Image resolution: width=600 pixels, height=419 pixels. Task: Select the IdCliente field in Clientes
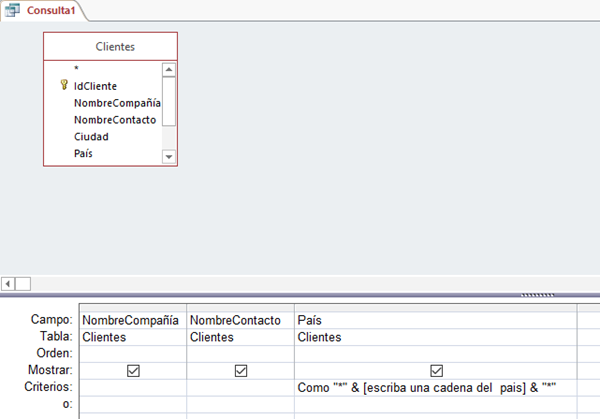(95, 86)
